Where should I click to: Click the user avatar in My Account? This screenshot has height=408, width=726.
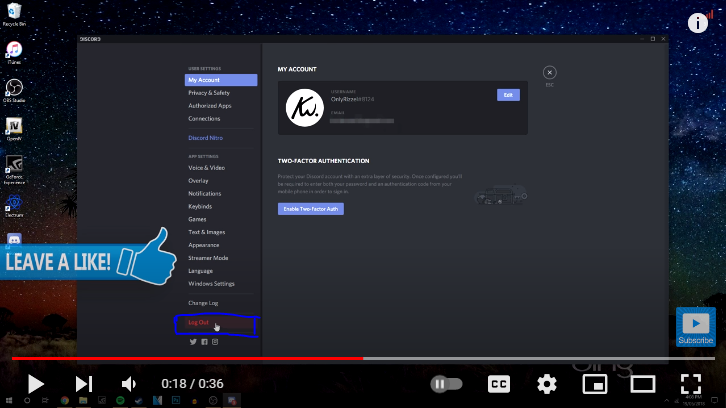click(305, 107)
